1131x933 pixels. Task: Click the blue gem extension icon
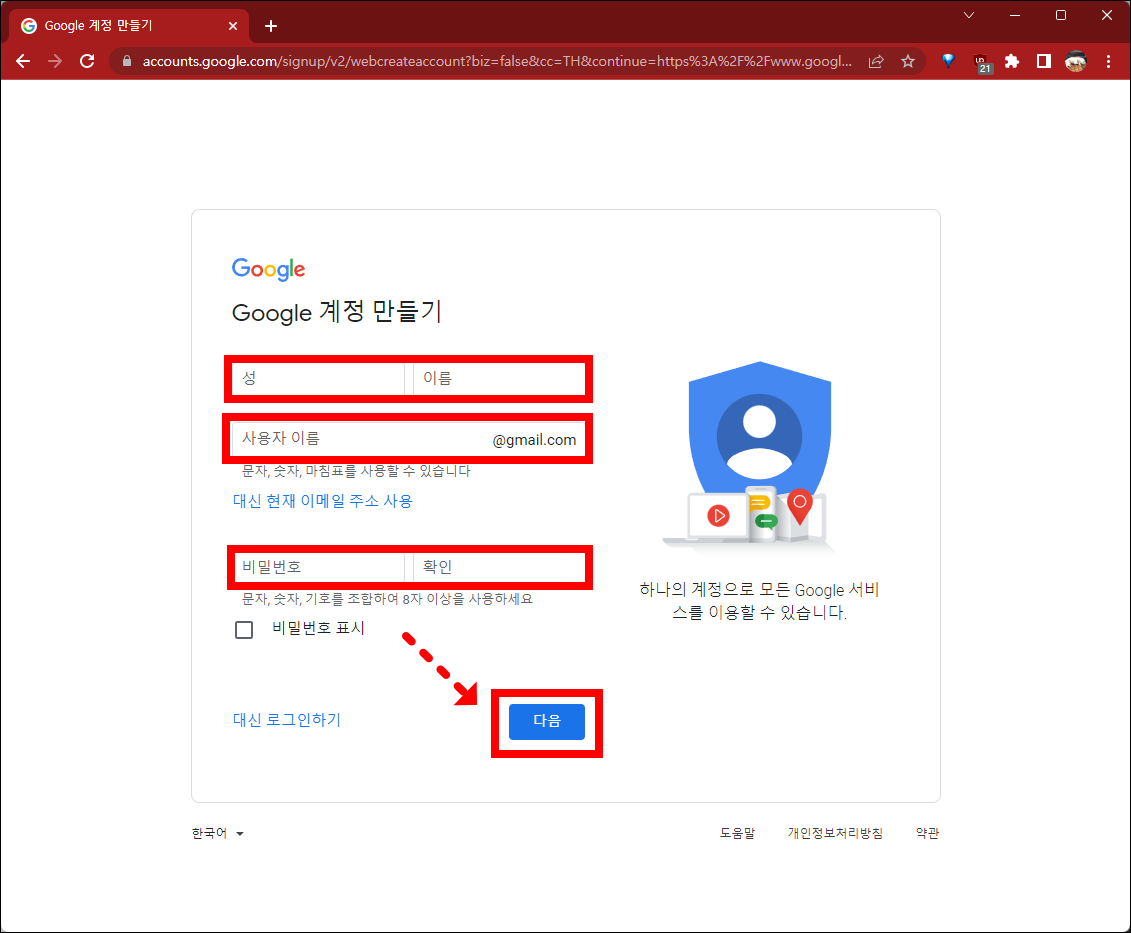pyautogui.click(x=949, y=61)
